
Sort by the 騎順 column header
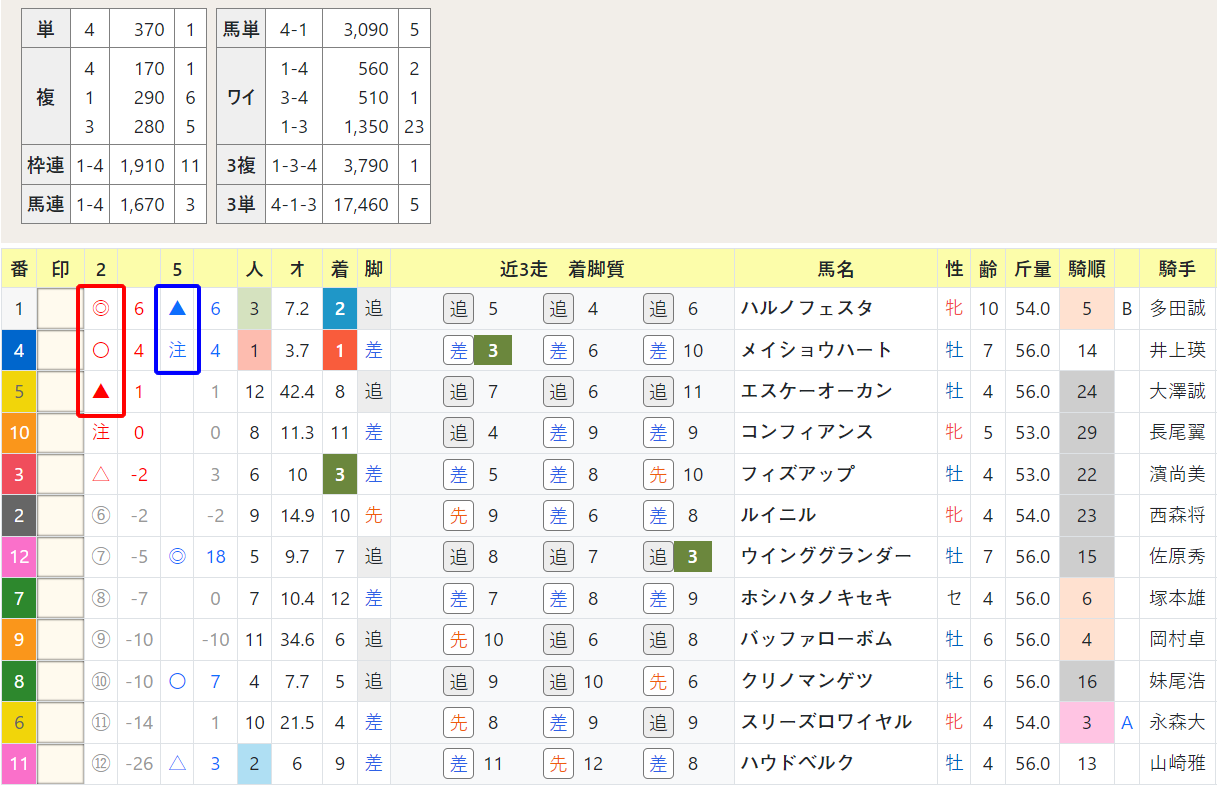[x=1087, y=269]
